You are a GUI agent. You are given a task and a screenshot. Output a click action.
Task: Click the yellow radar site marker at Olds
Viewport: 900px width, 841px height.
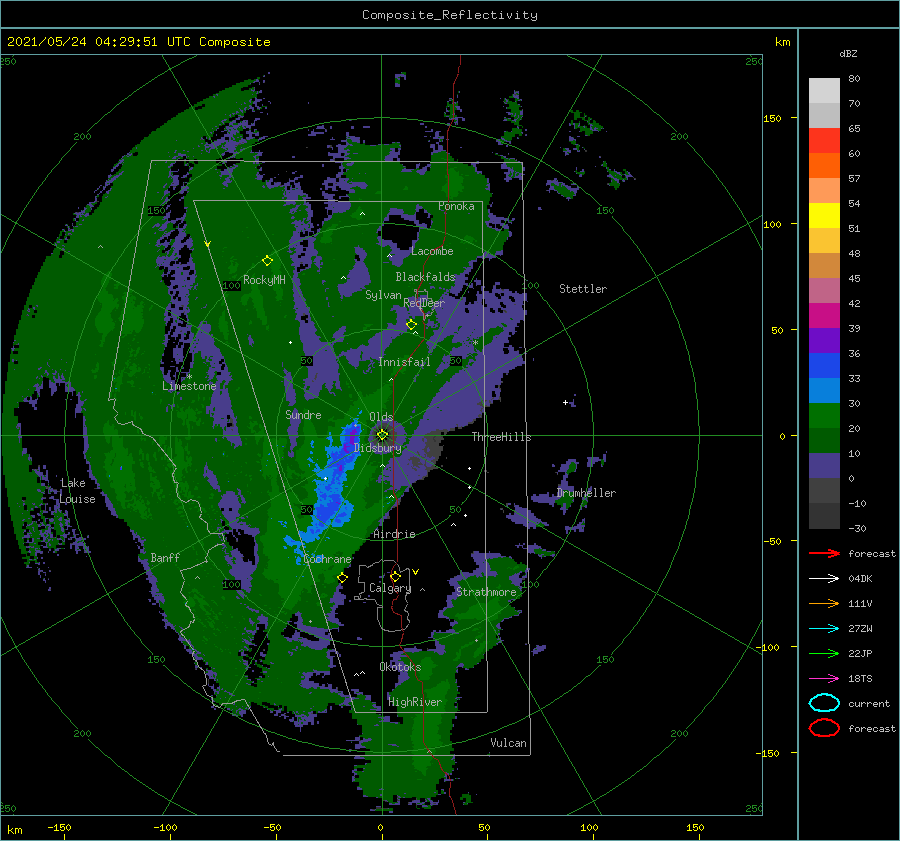[382, 435]
